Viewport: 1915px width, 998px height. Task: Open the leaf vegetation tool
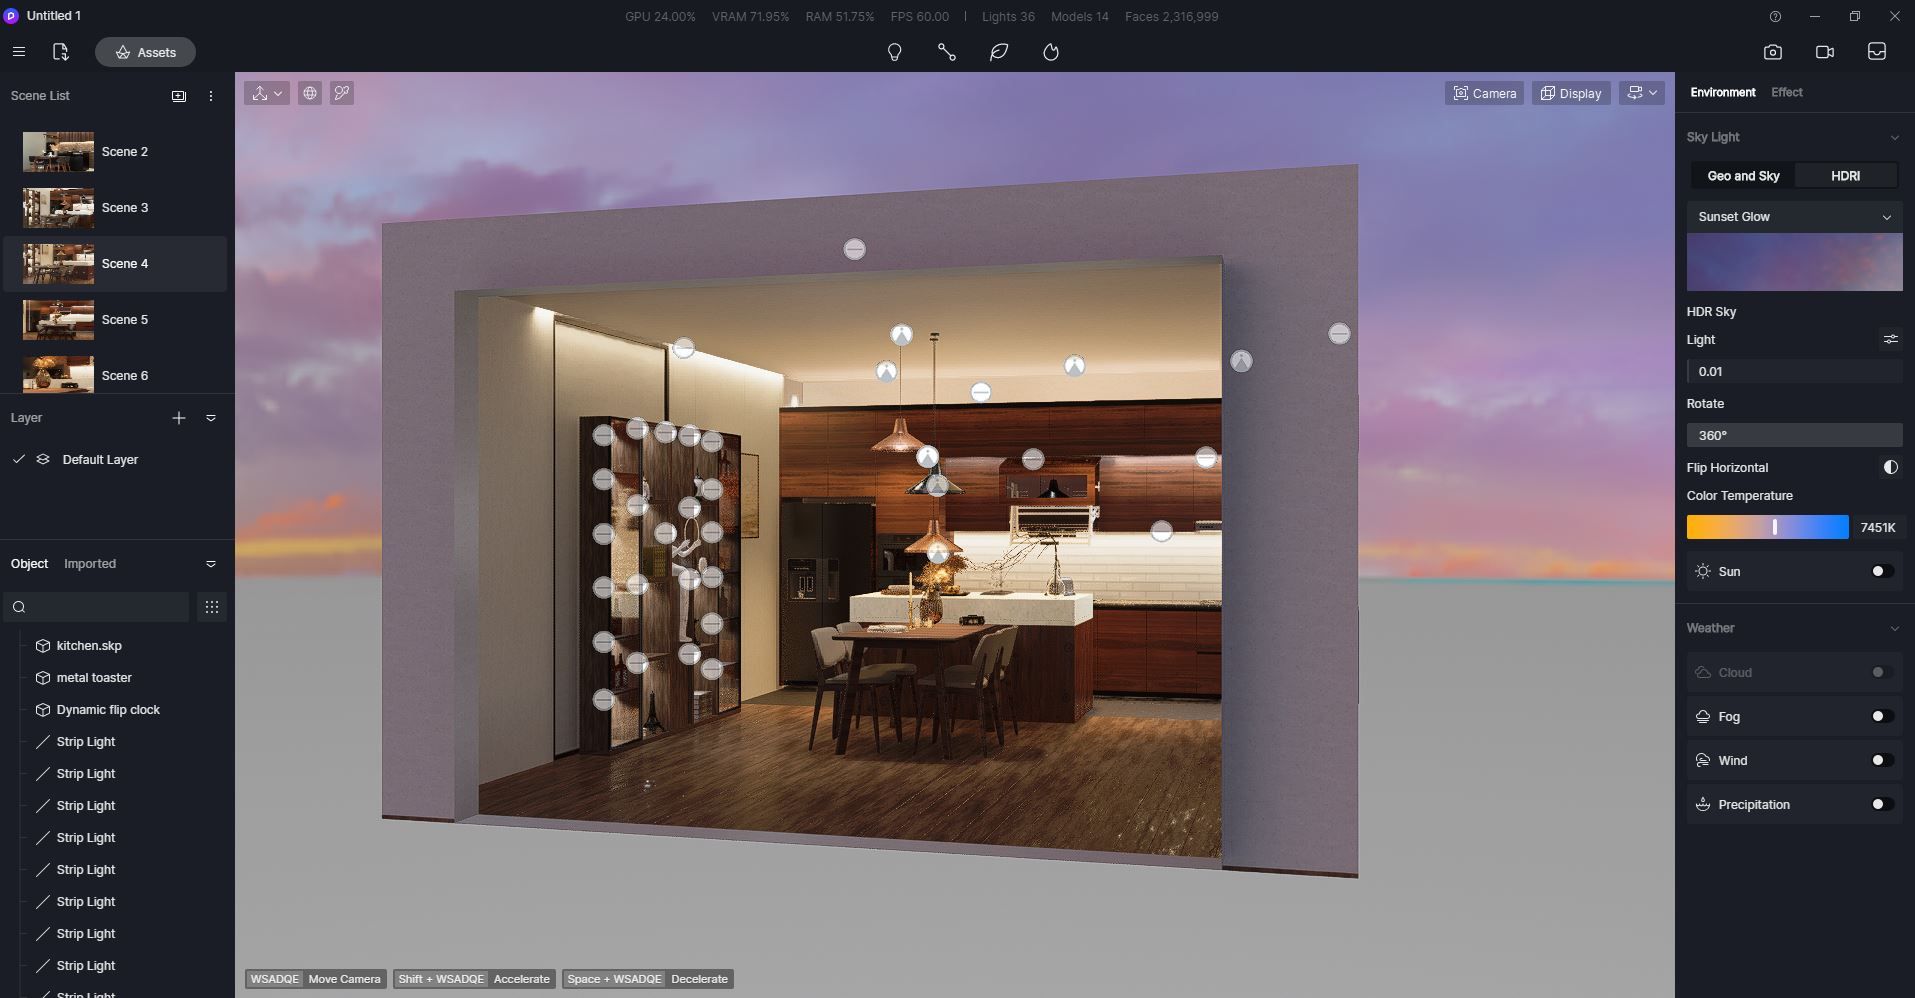(x=998, y=52)
